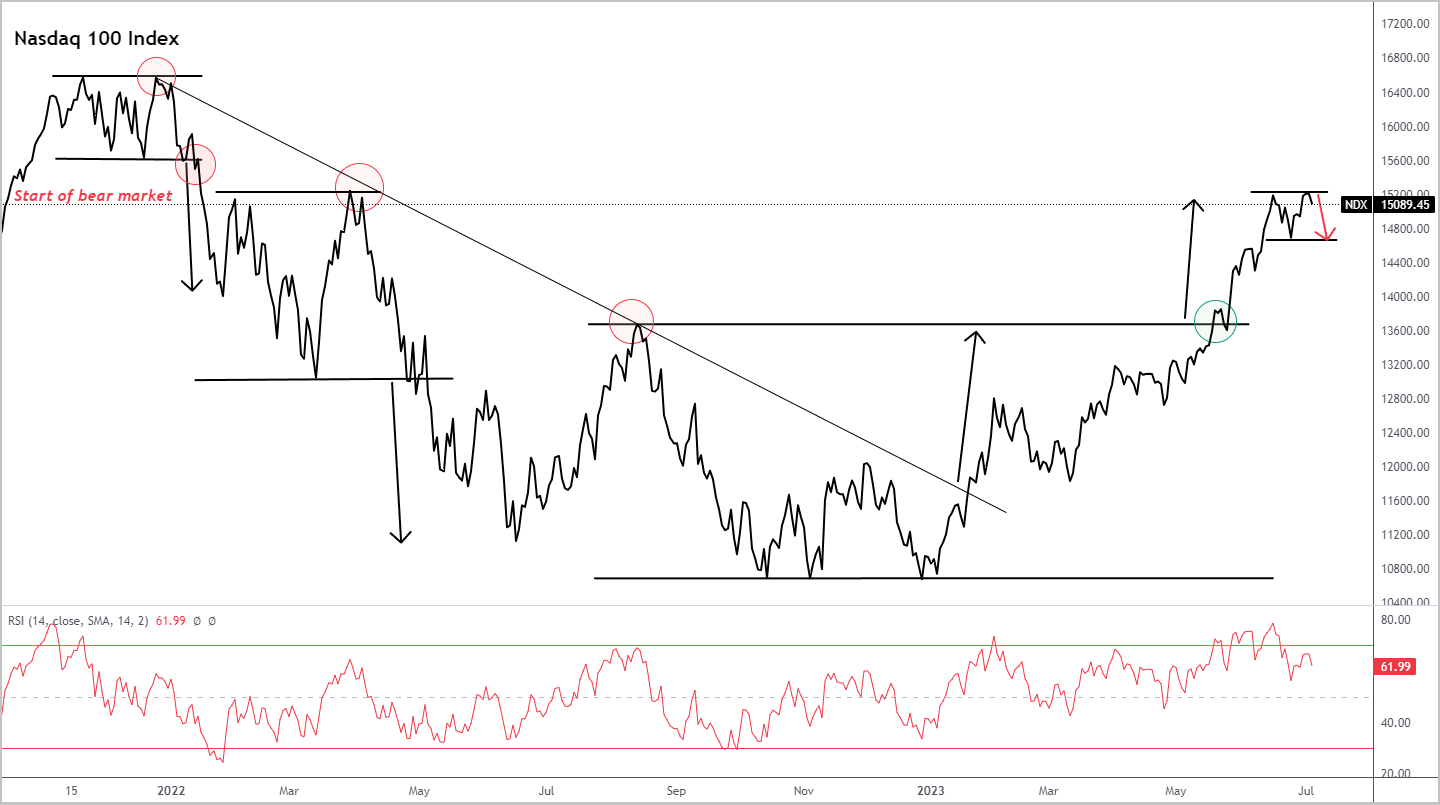Click the 20.00 RSI scale label
The height and width of the screenshot is (805, 1440).
[1395, 774]
